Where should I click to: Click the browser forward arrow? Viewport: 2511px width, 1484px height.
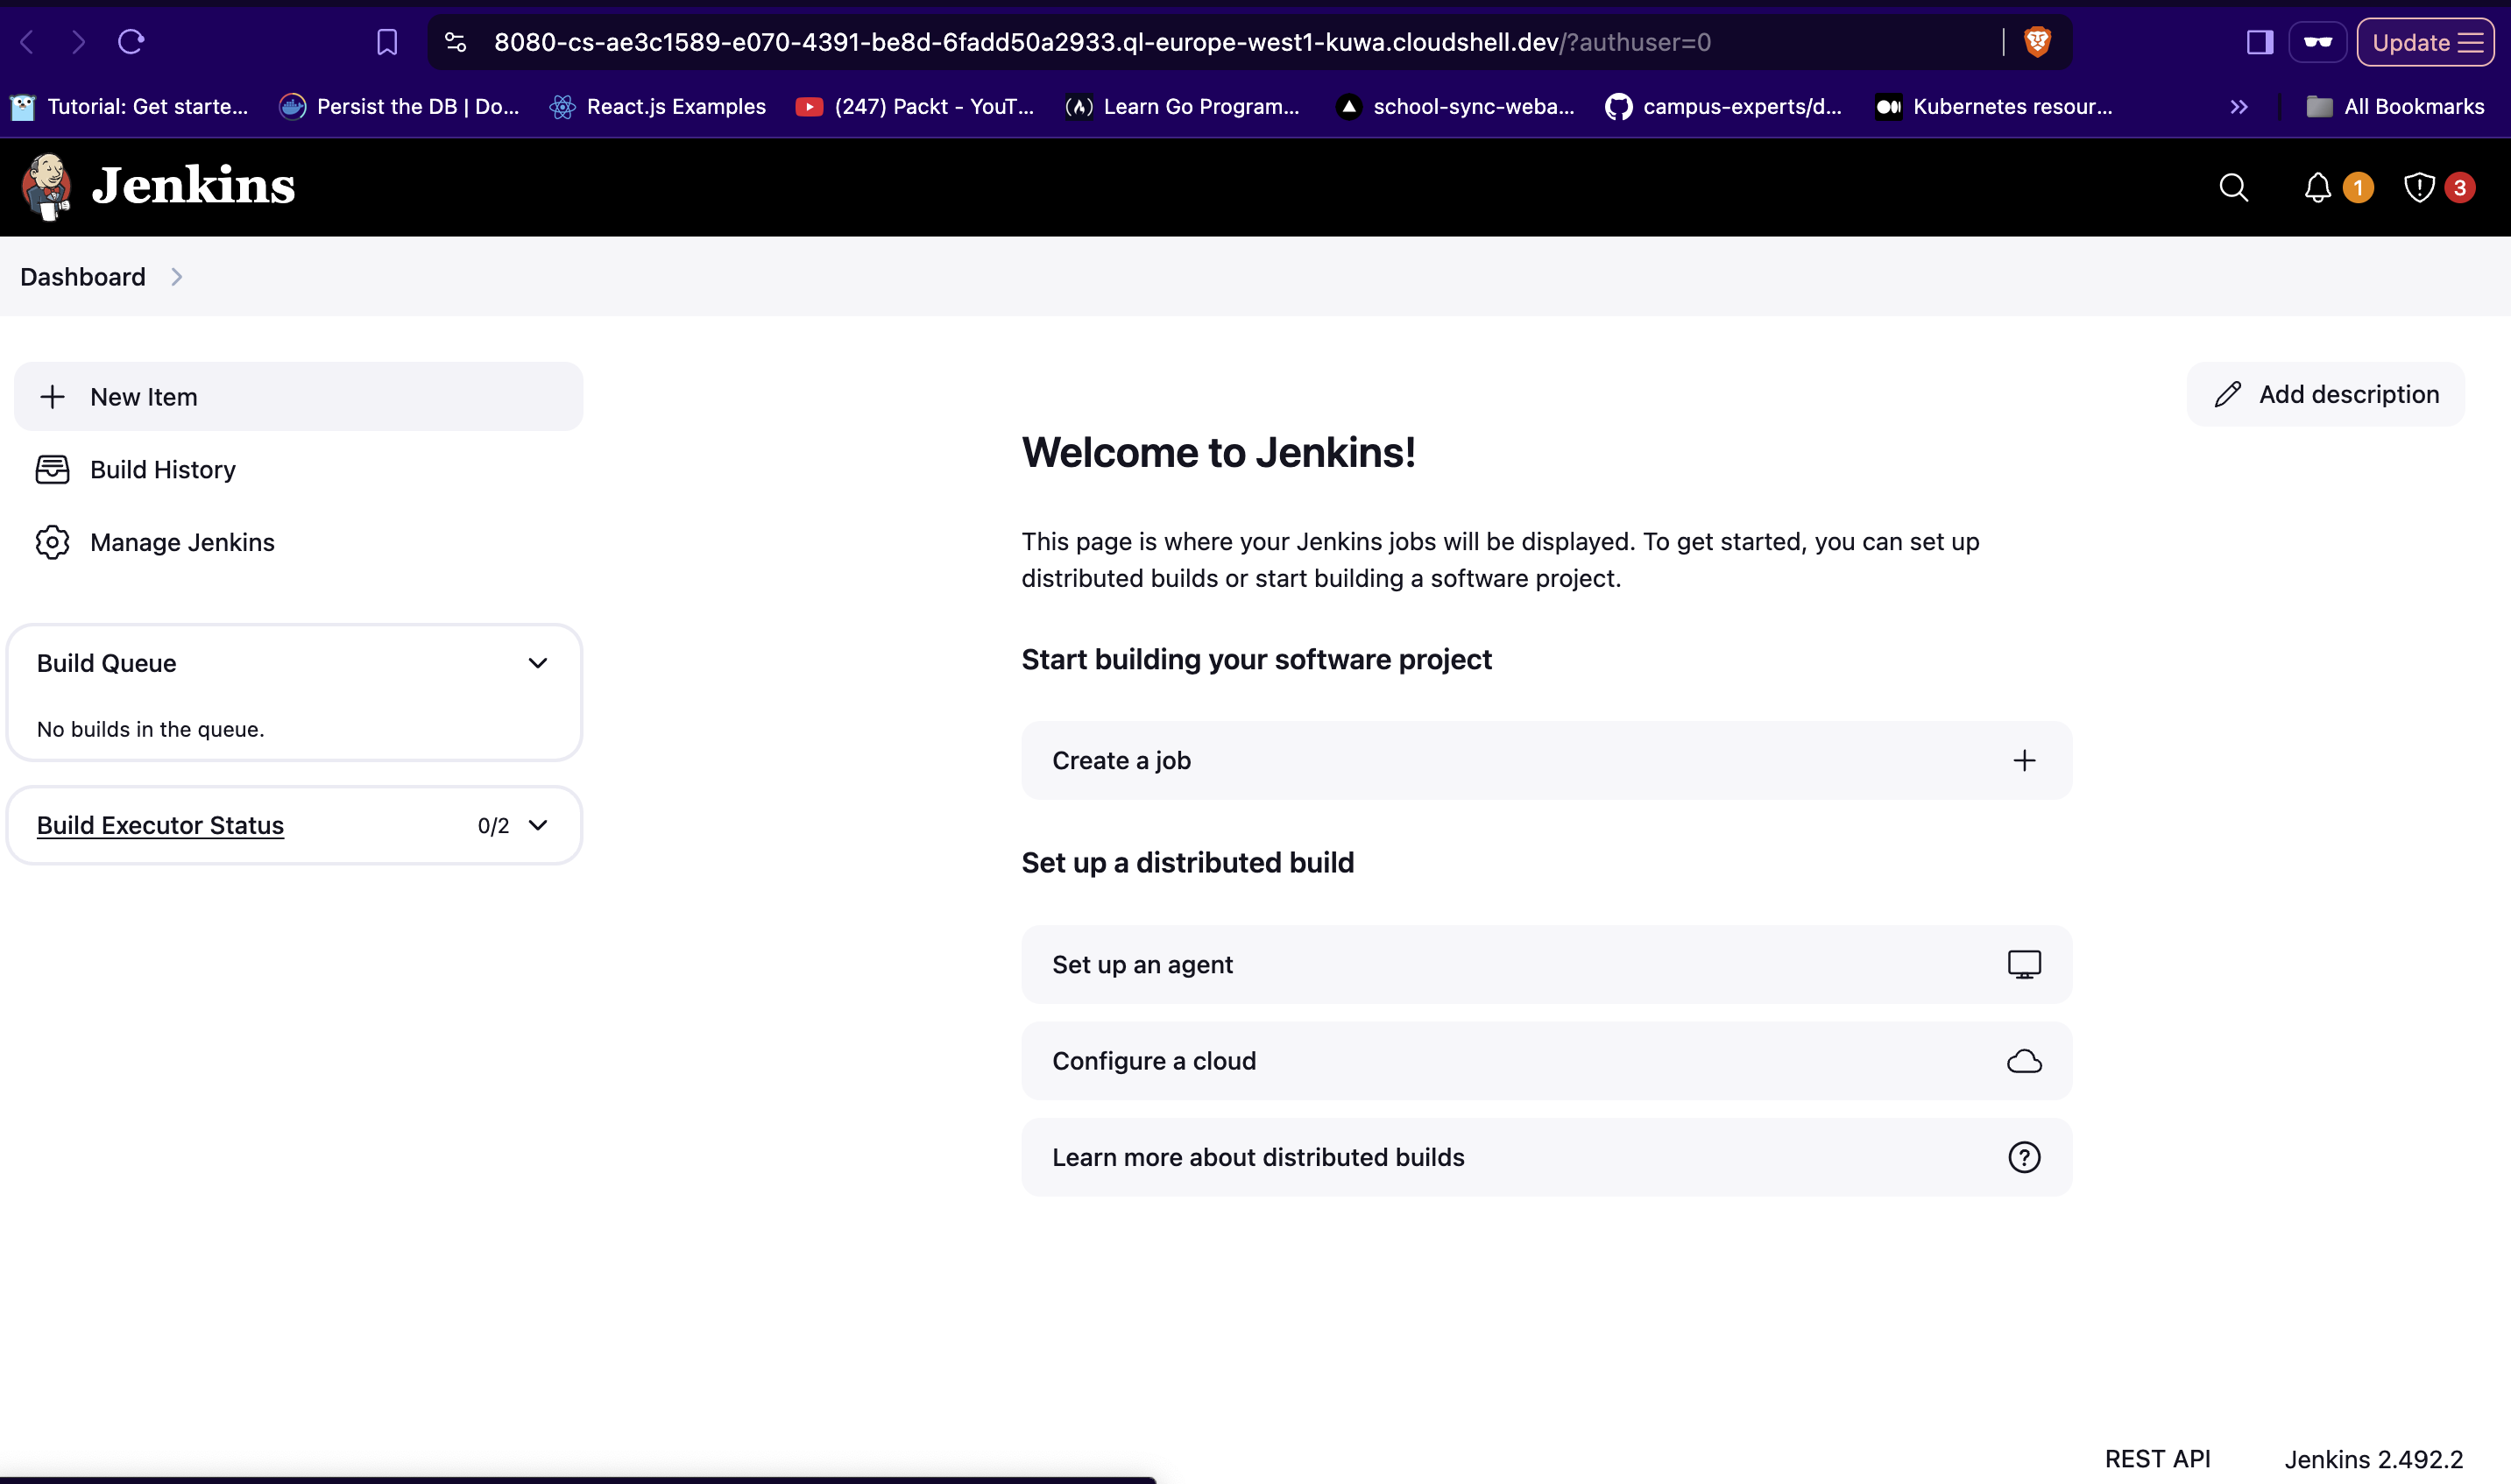[x=78, y=42]
